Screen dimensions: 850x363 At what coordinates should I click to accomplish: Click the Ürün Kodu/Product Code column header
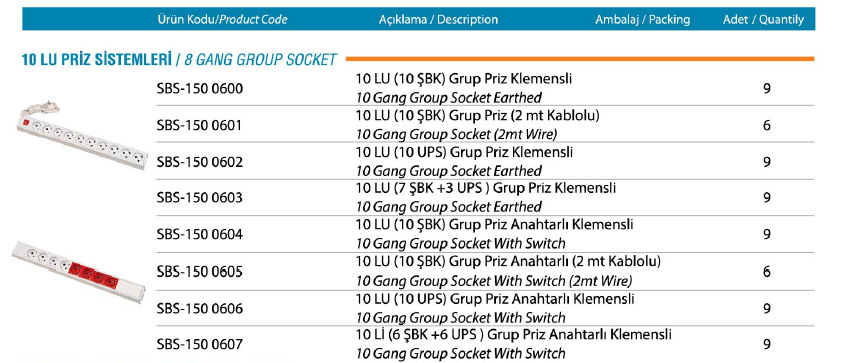222,20
